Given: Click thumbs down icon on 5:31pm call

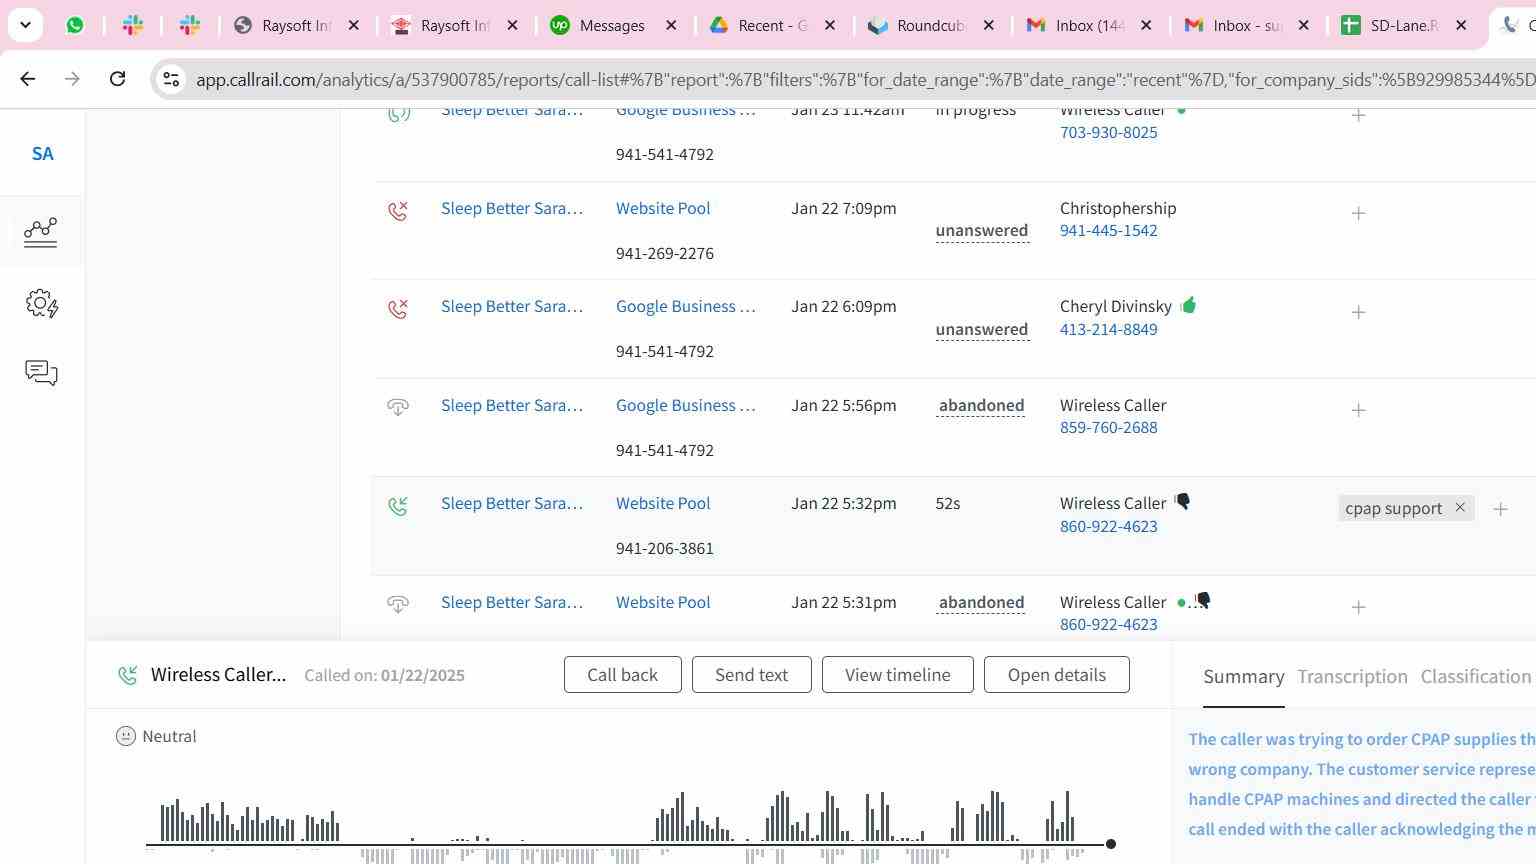Looking at the screenshot, I should click(x=1203, y=600).
